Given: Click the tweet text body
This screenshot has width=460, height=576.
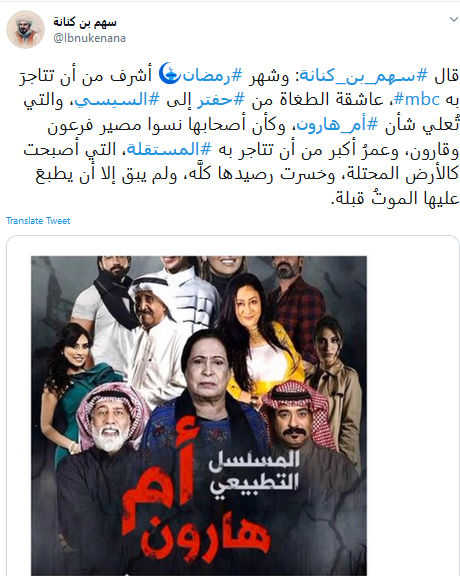Looking at the screenshot, I should 239,137.
